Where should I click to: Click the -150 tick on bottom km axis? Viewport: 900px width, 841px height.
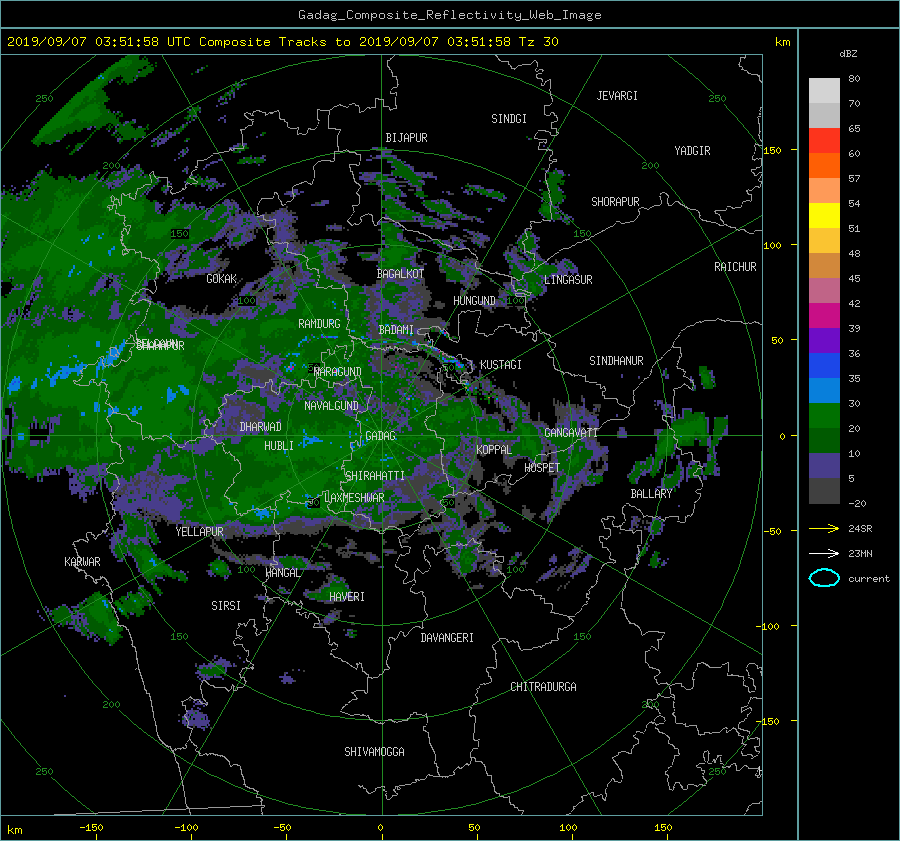click(x=91, y=827)
